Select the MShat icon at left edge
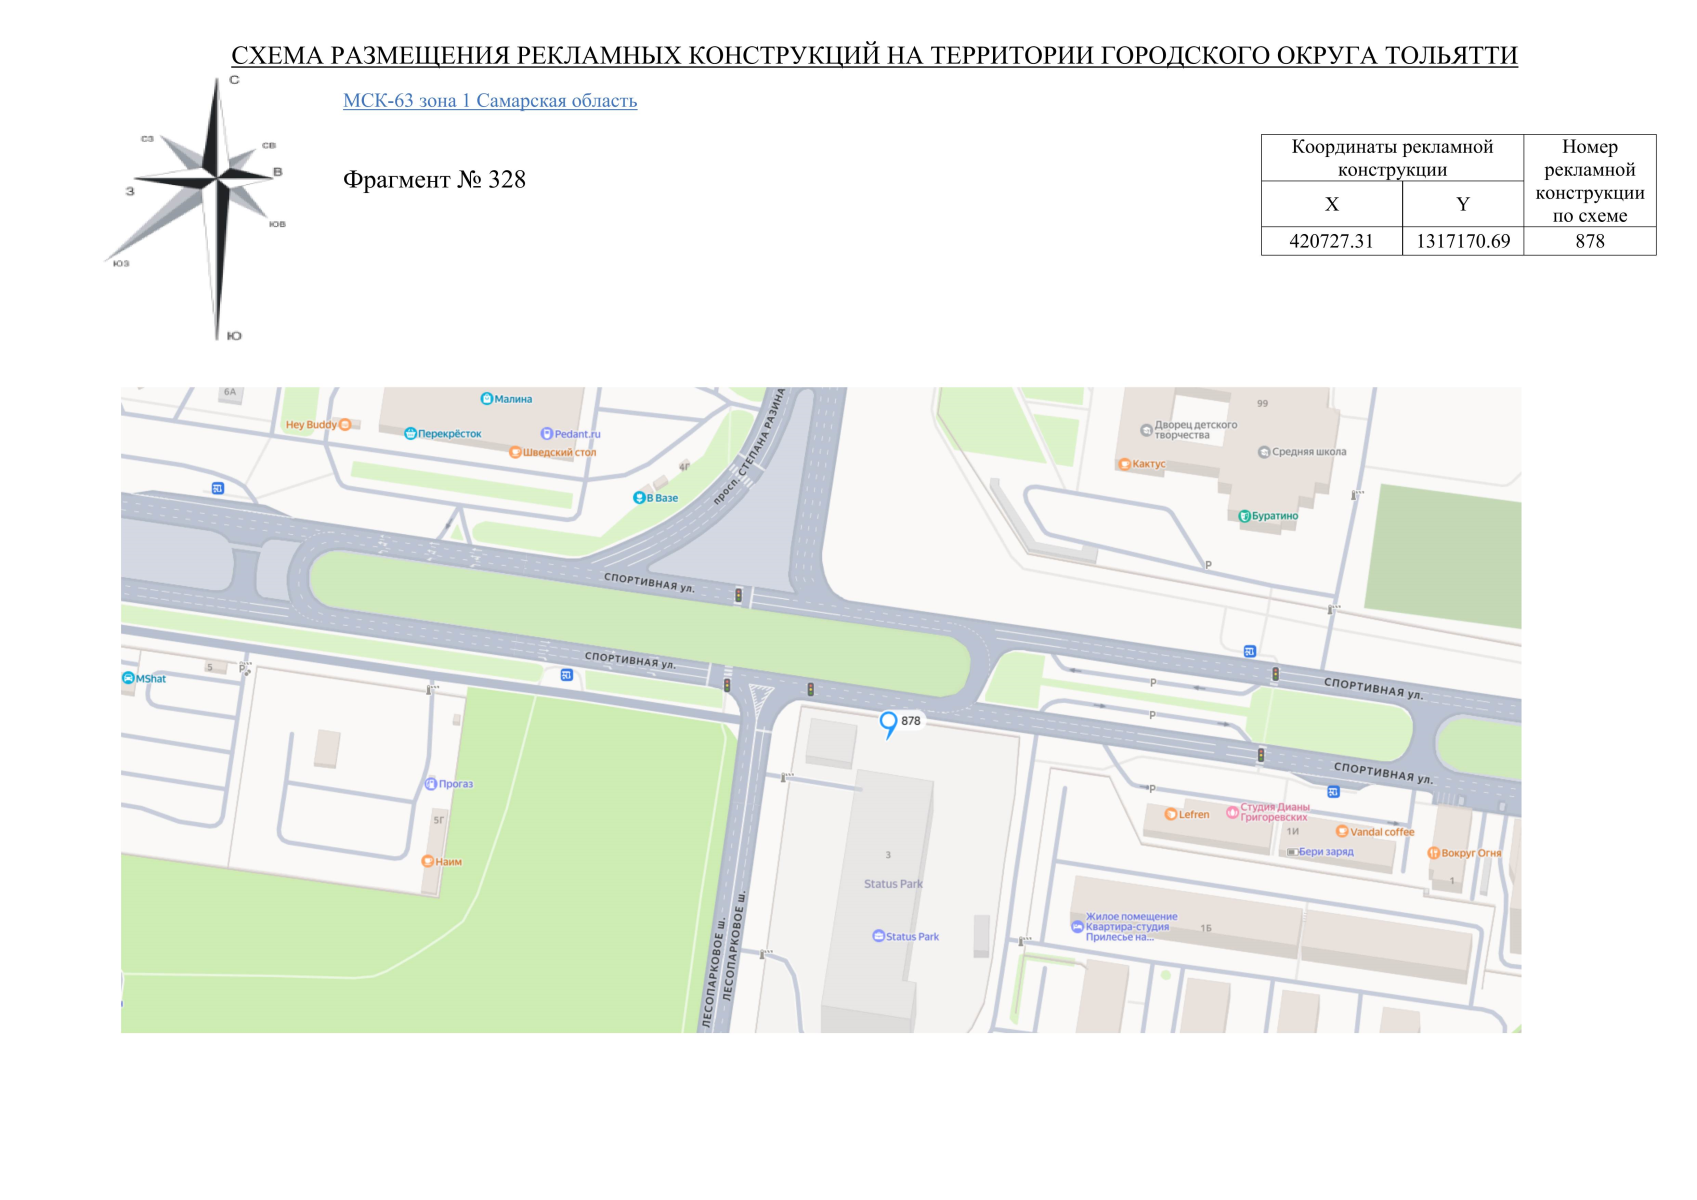Viewport: 1697px width, 1200px height. (x=128, y=678)
